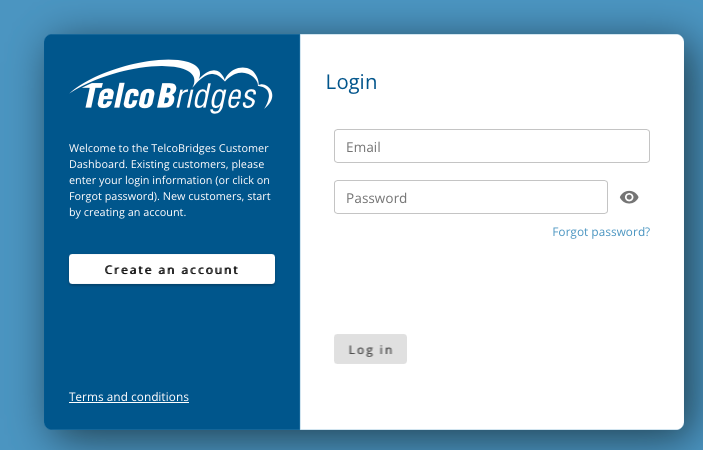Select the cloud arc graphic in the logo
Image resolution: width=703 pixels, height=450 pixels.
click(x=170, y=72)
